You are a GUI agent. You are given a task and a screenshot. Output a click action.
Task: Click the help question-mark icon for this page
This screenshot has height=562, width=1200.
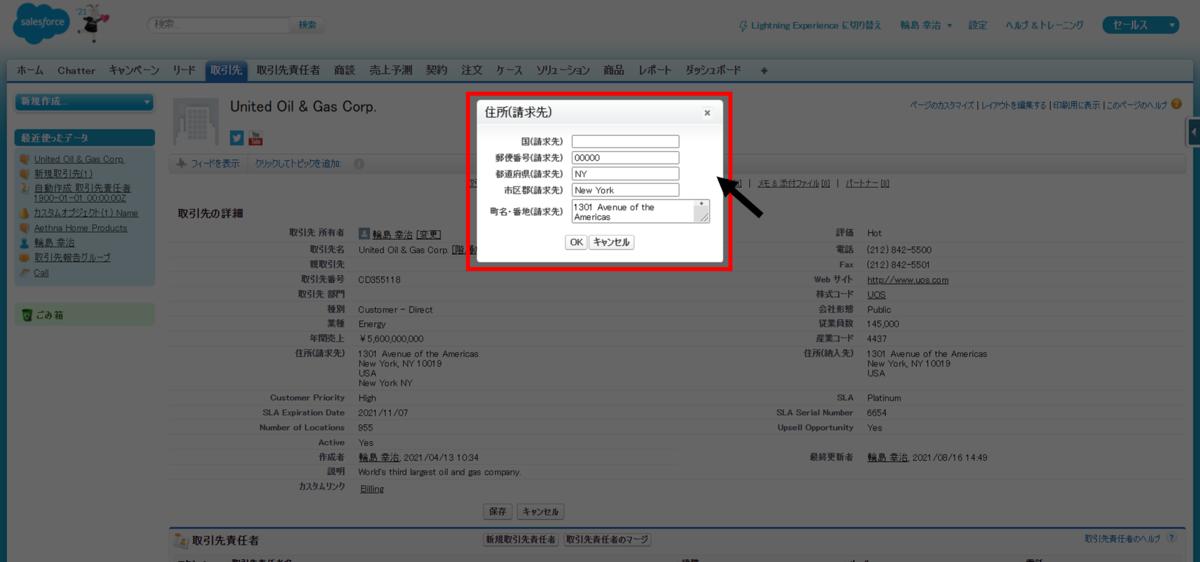1176,104
